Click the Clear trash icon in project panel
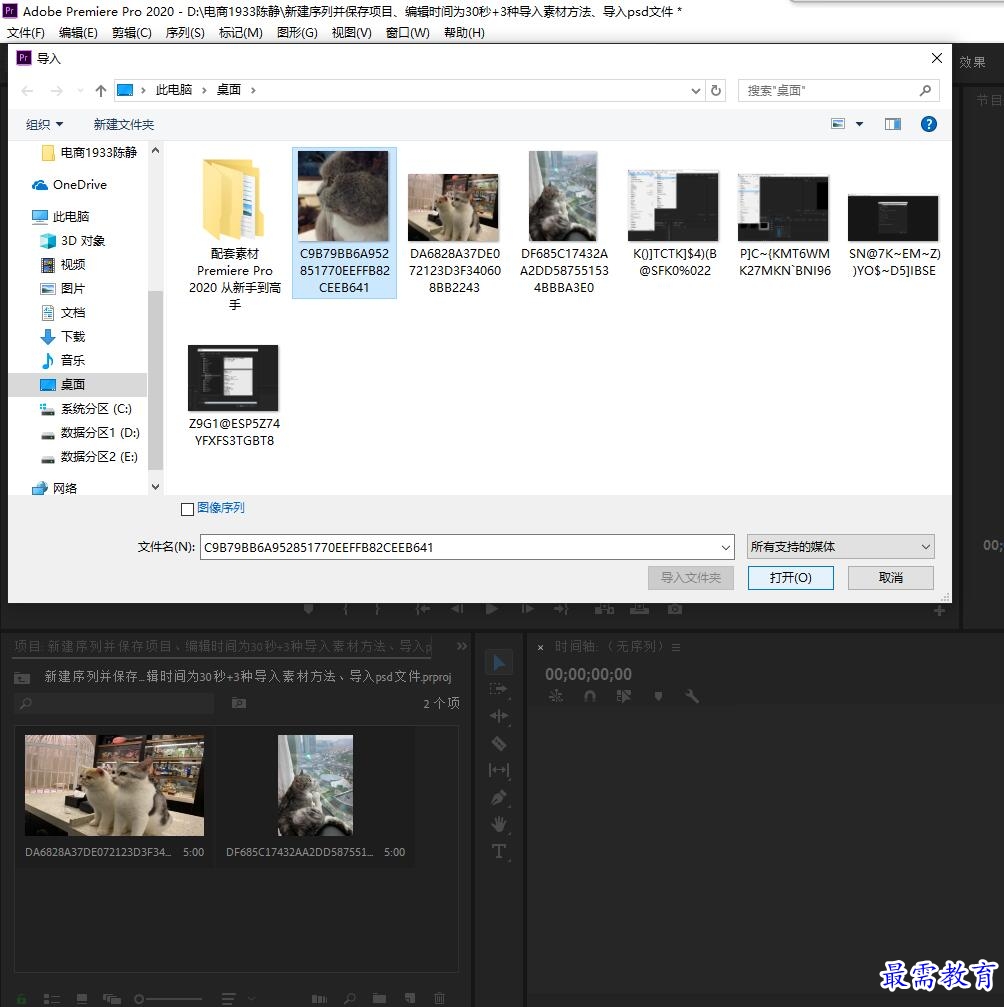The height and width of the screenshot is (1007, 1004). [439, 999]
